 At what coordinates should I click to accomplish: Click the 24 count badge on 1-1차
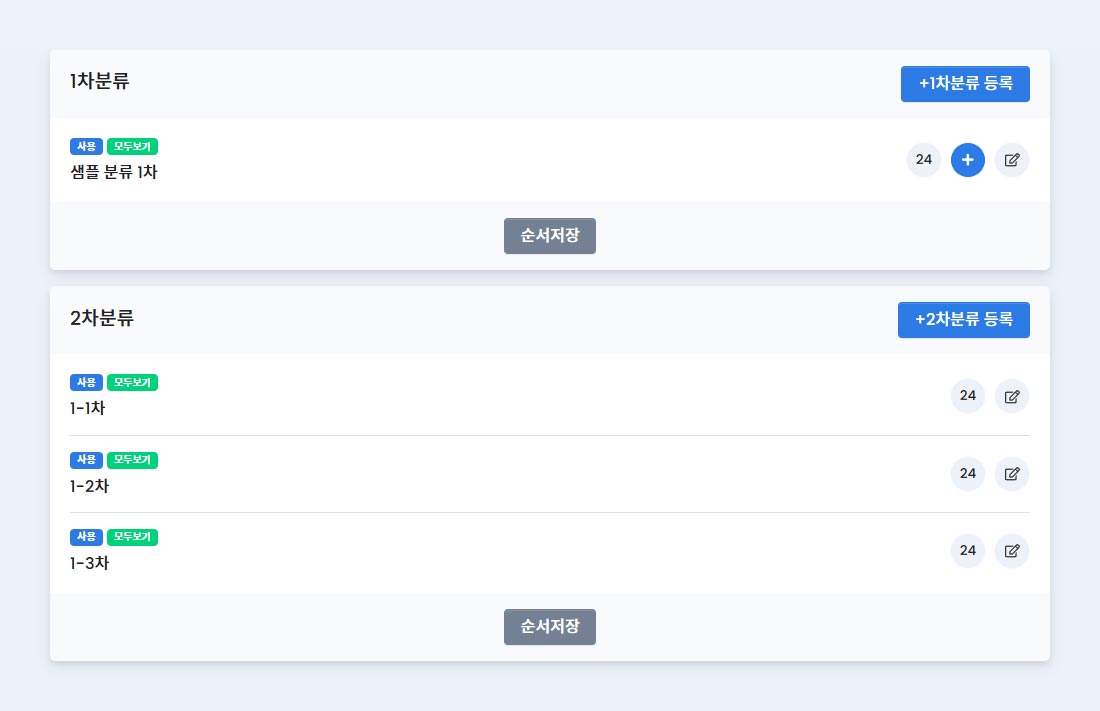(x=967, y=397)
